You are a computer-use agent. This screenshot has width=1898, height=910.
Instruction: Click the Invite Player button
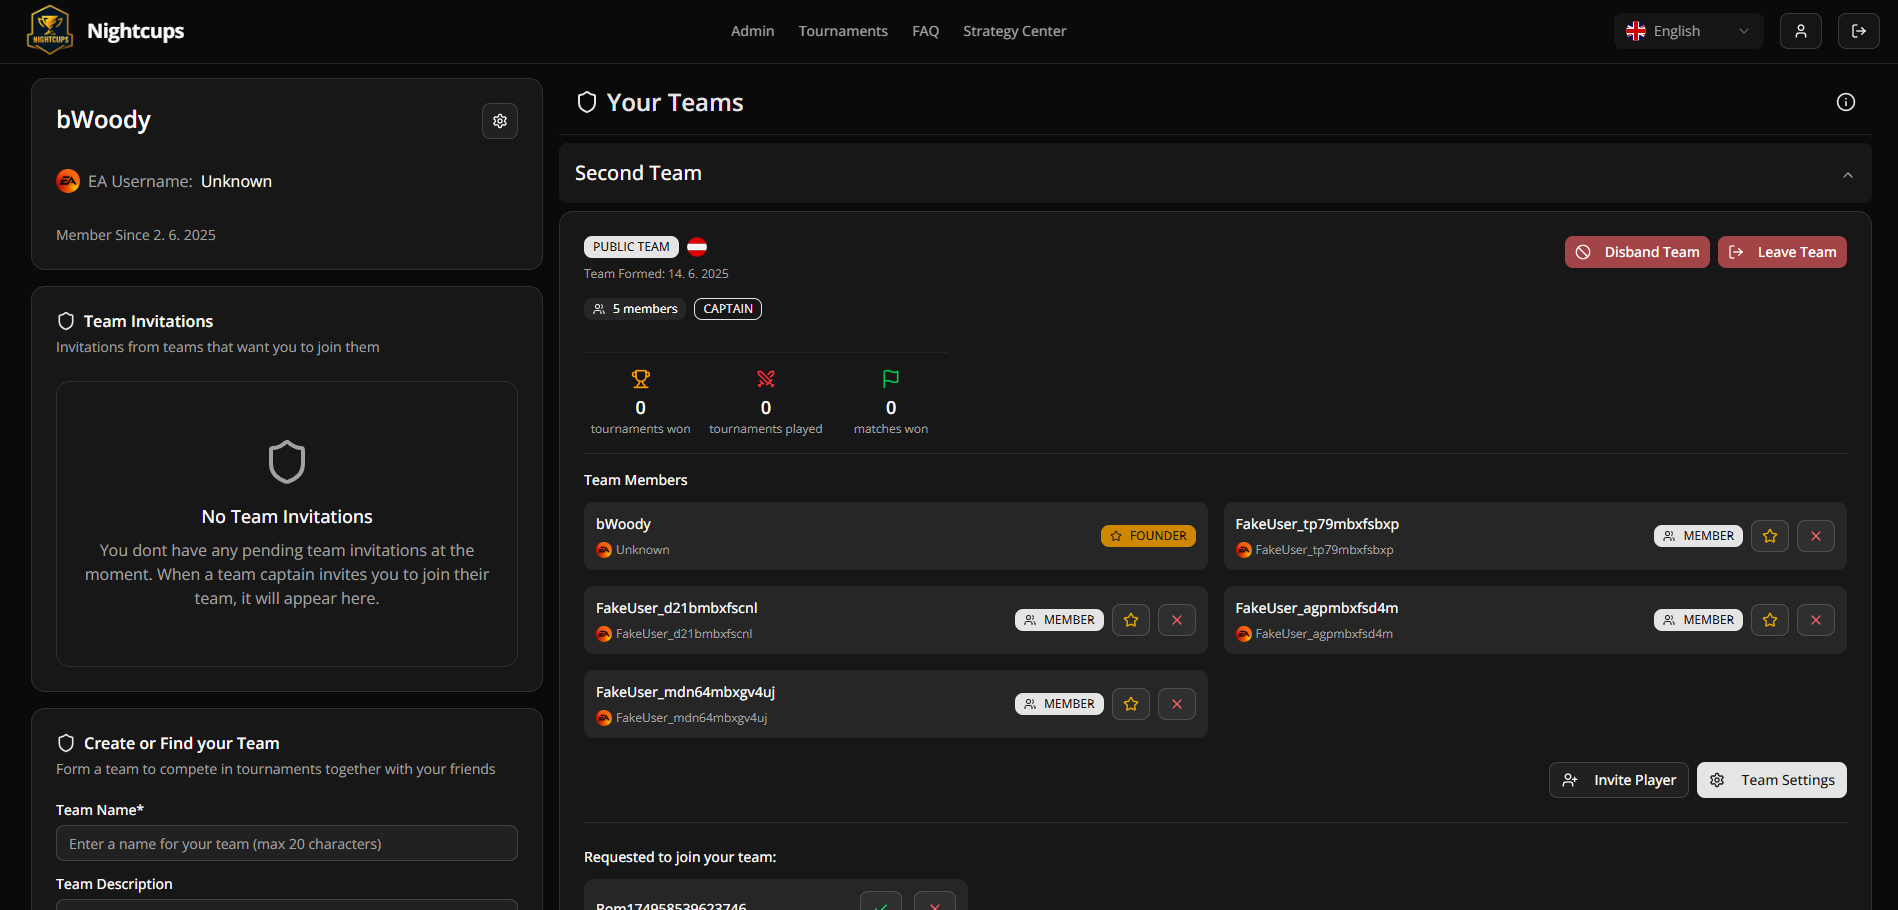1619,780
